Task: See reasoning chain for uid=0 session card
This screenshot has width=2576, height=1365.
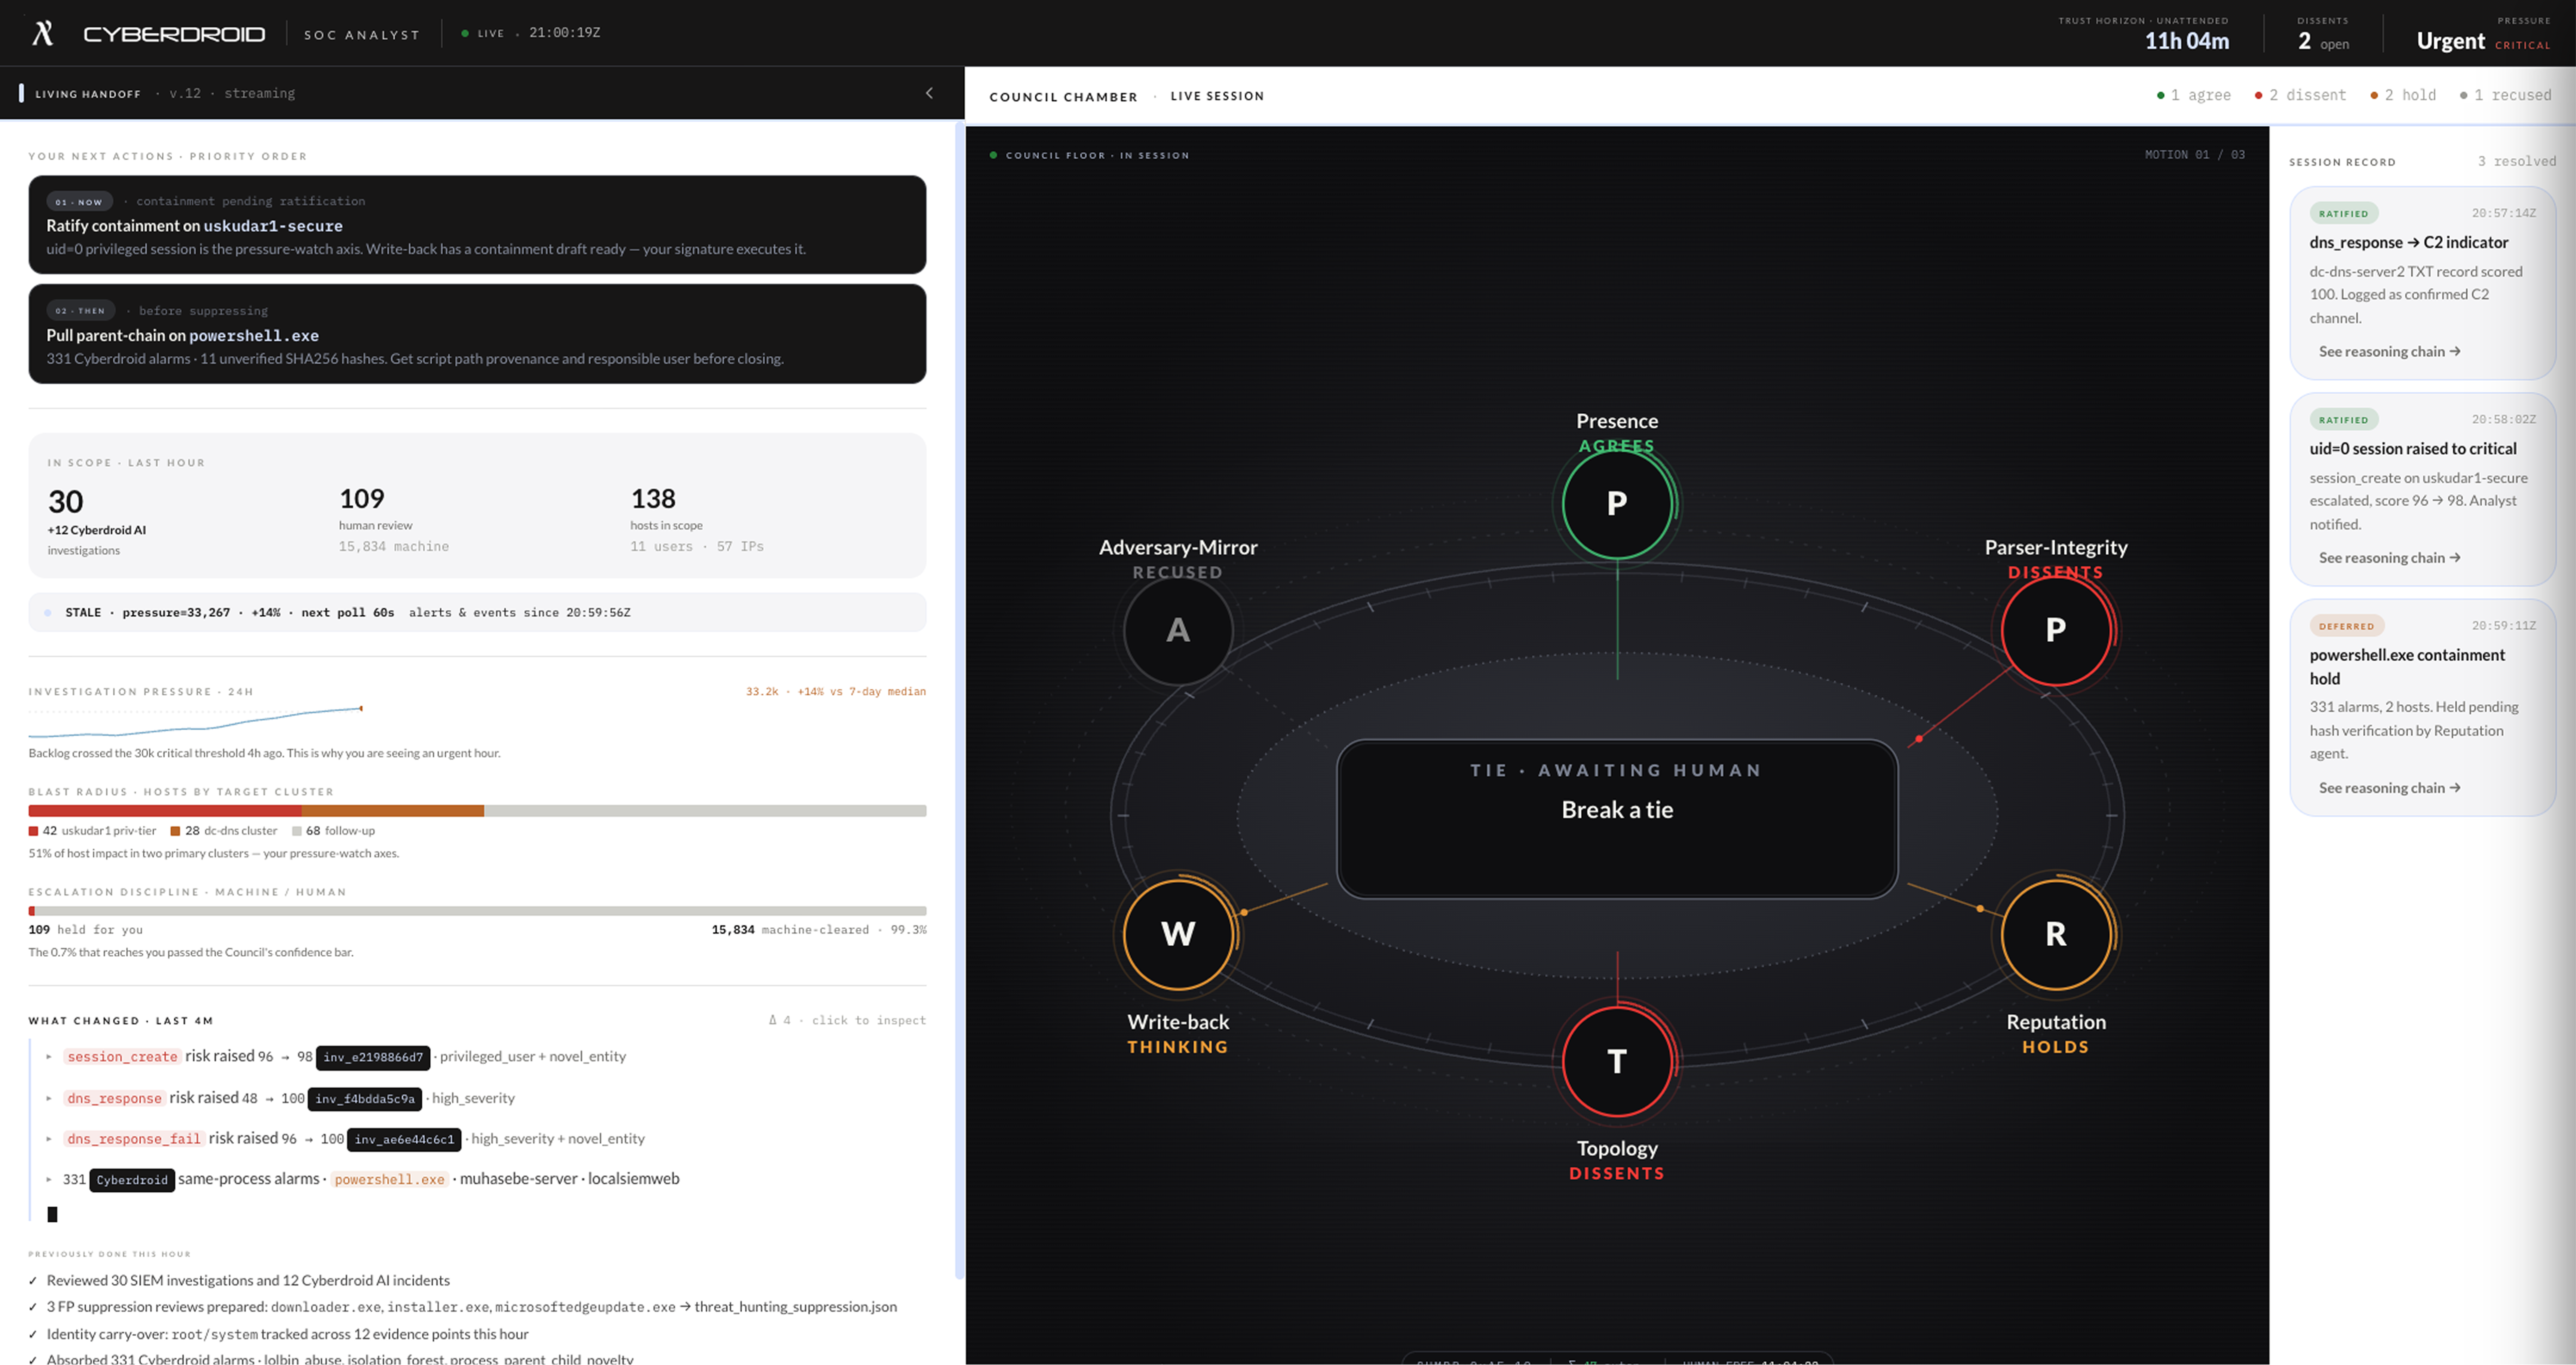Action: pyautogui.click(x=2389, y=558)
